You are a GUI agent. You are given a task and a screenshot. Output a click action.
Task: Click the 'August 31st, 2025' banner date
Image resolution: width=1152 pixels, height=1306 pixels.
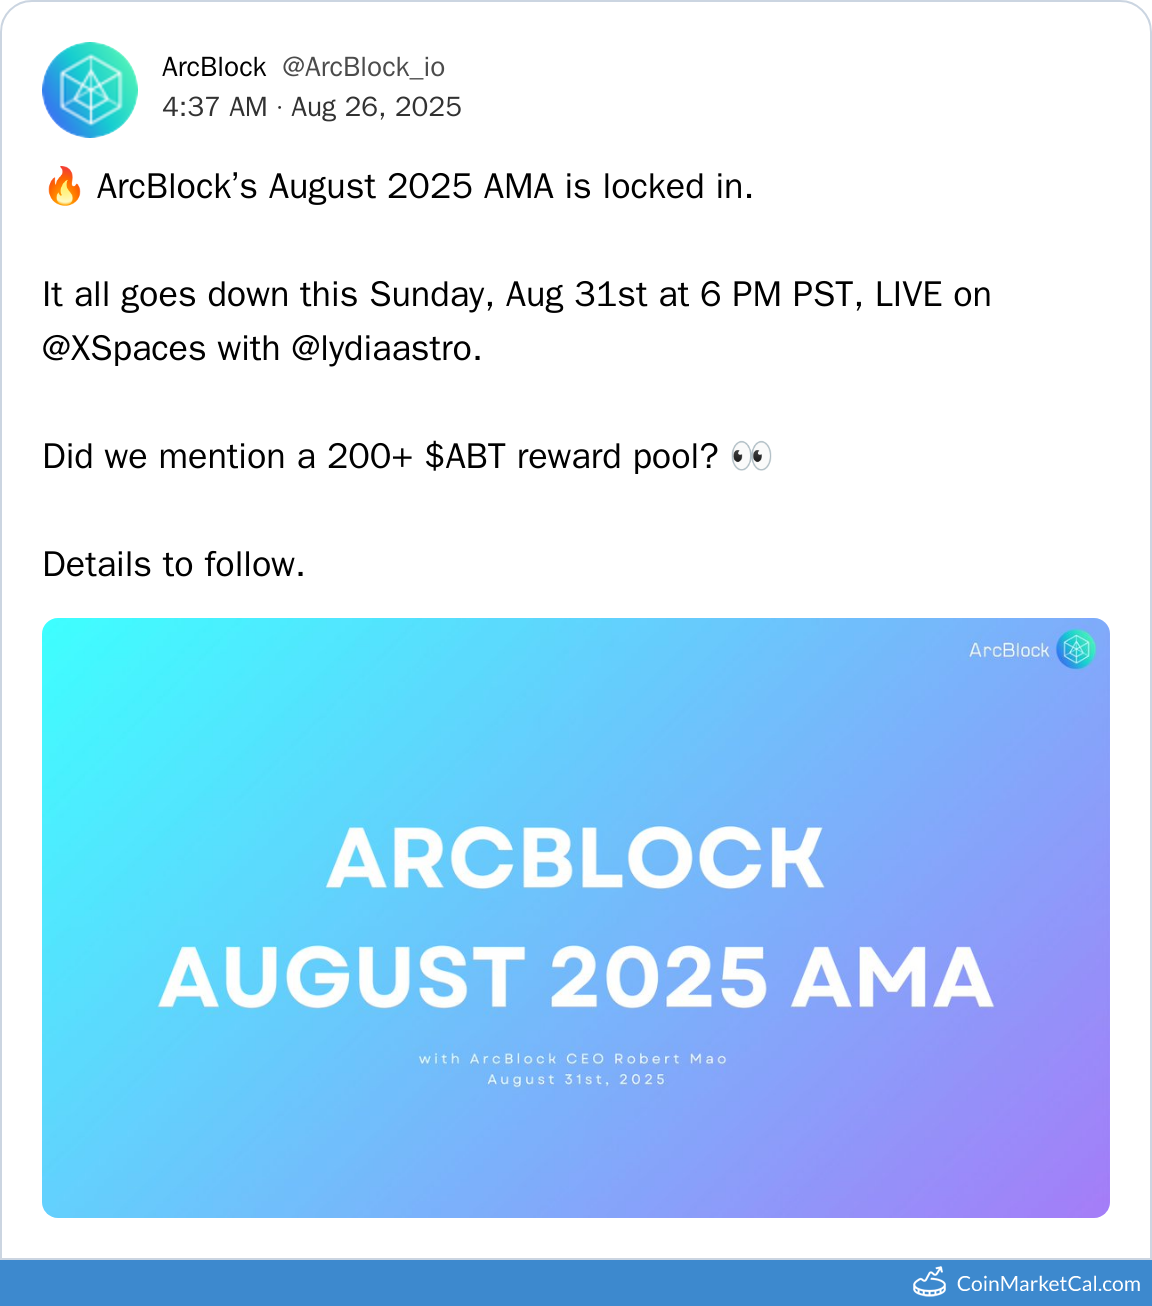pyautogui.click(x=576, y=1080)
